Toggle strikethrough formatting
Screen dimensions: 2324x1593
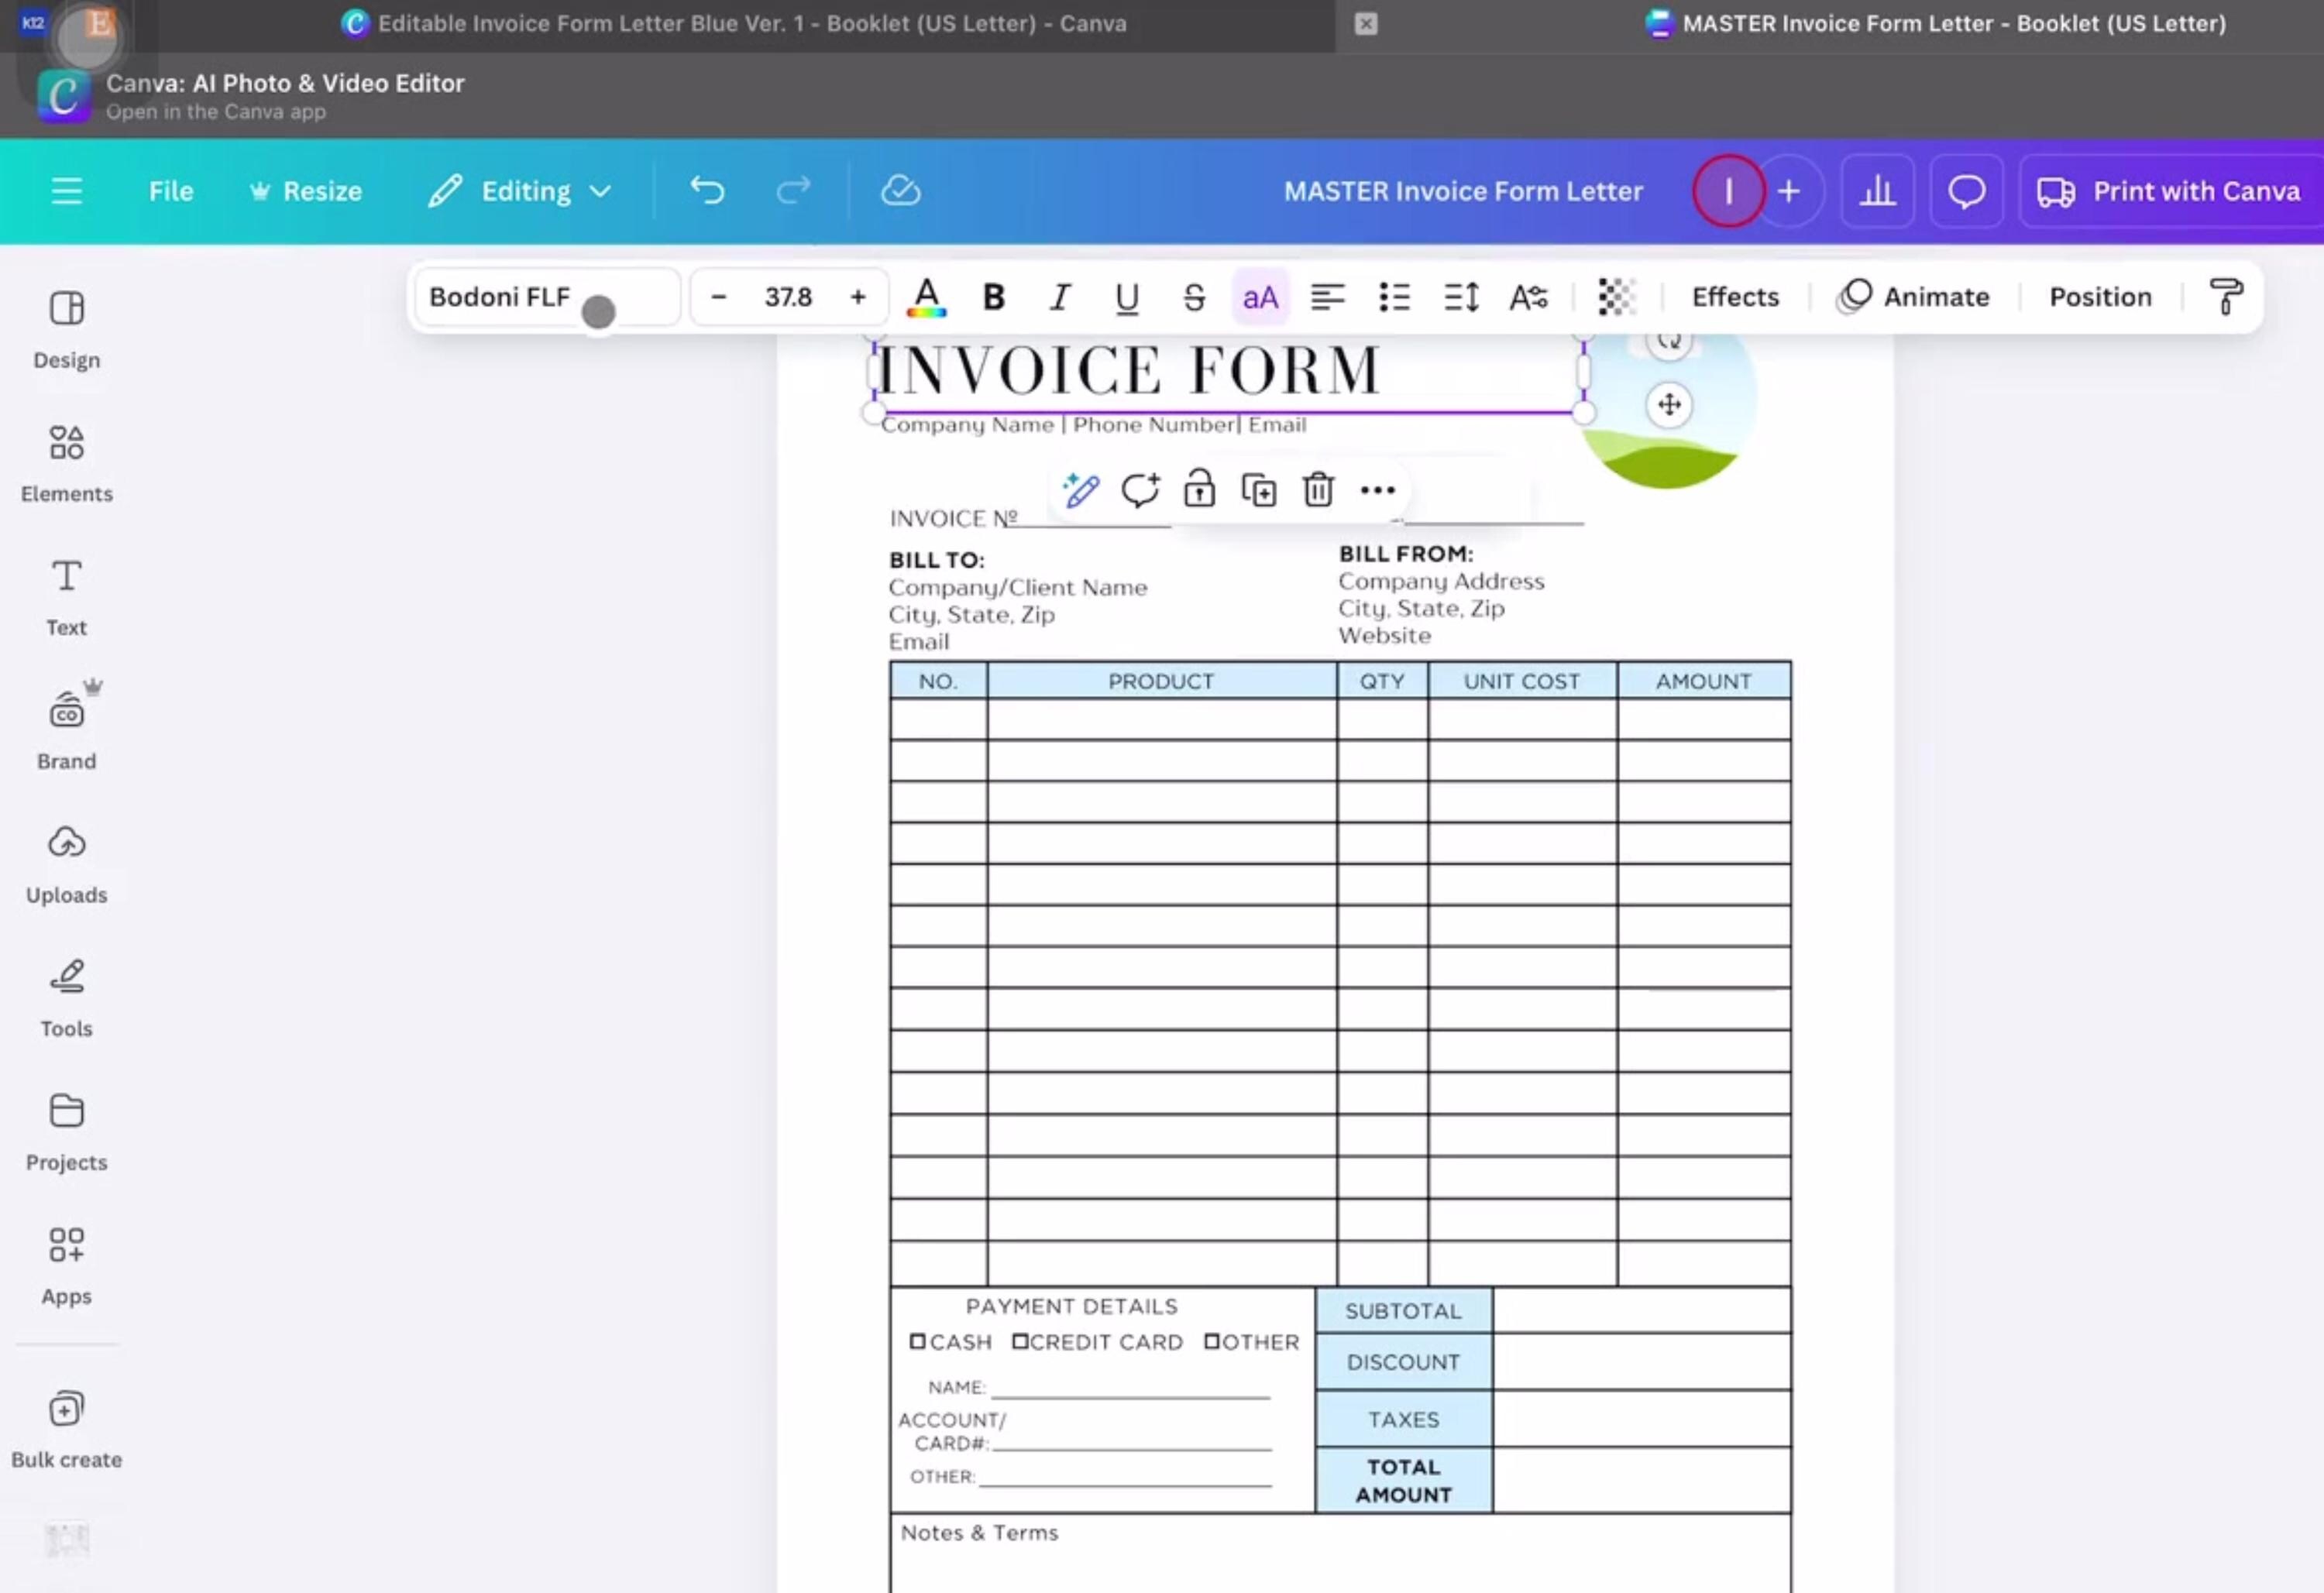pyautogui.click(x=1194, y=297)
